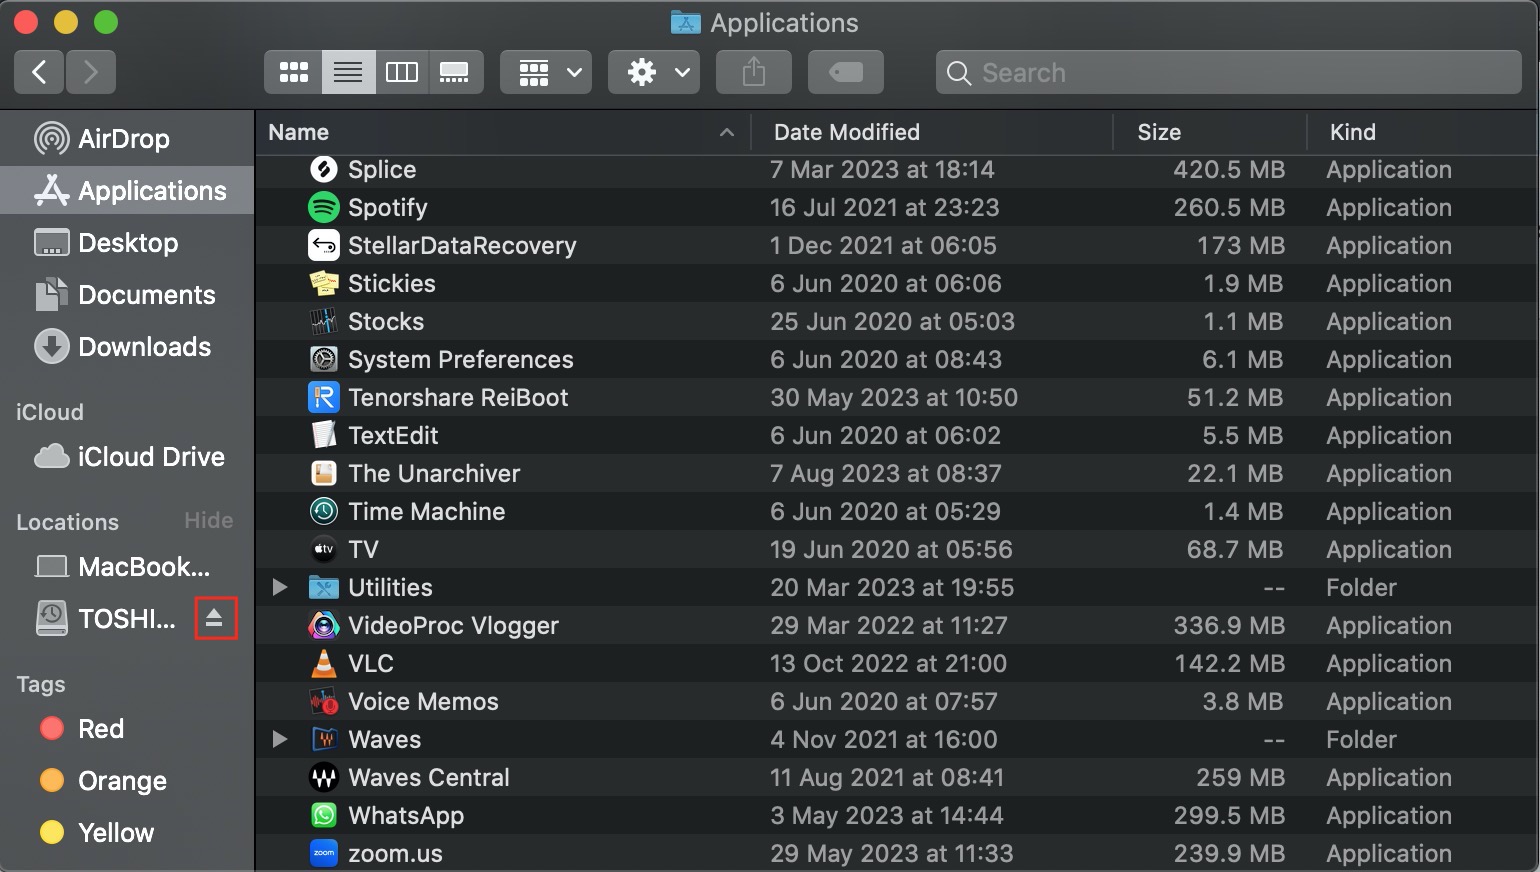The width and height of the screenshot is (1540, 872).
Task: Focus the Search field
Action: (x=1229, y=72)
